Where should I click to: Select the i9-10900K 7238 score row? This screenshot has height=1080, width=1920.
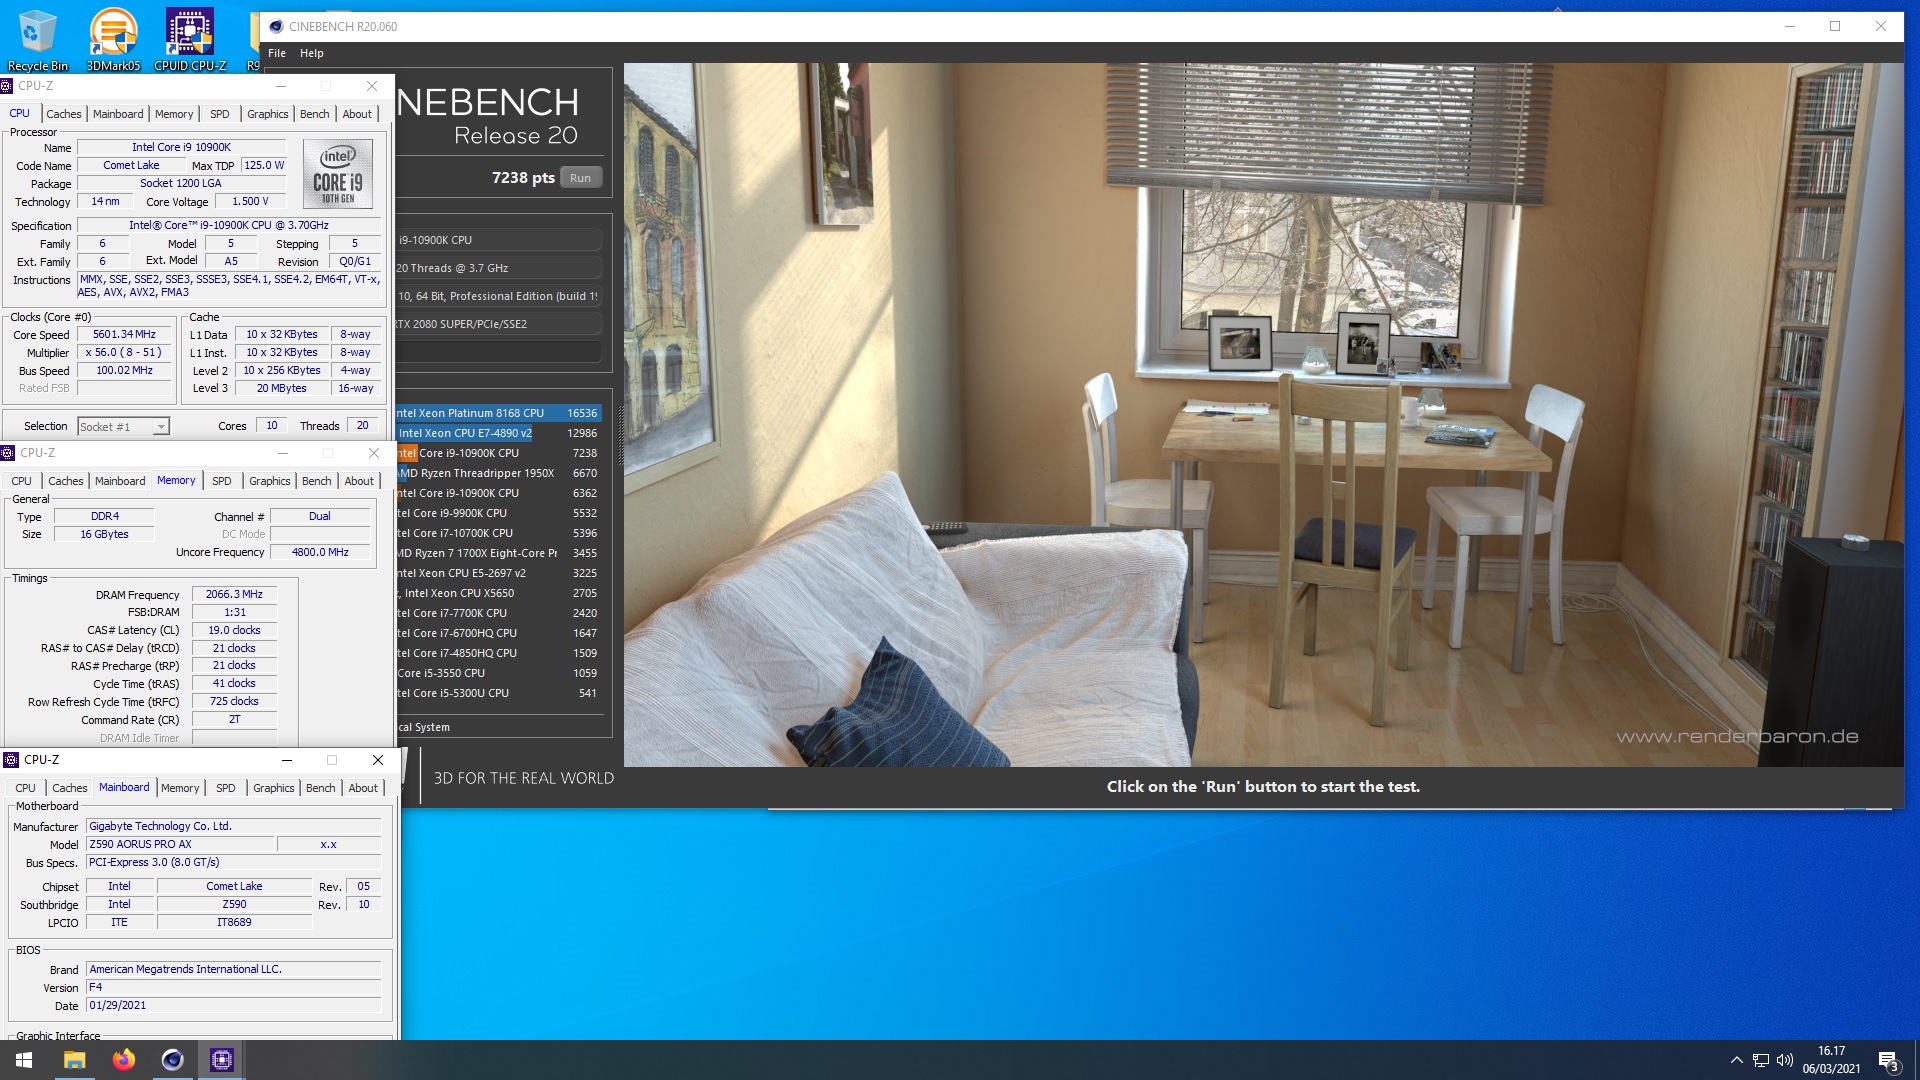(499, 453)
